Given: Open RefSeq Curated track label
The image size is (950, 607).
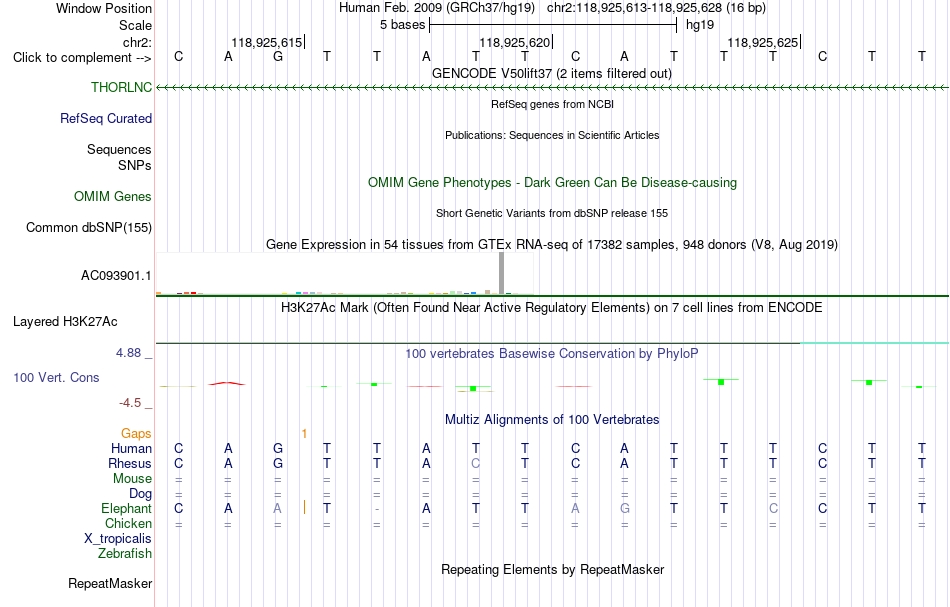Looking at the screenshot, I should (x=106, y=118).
